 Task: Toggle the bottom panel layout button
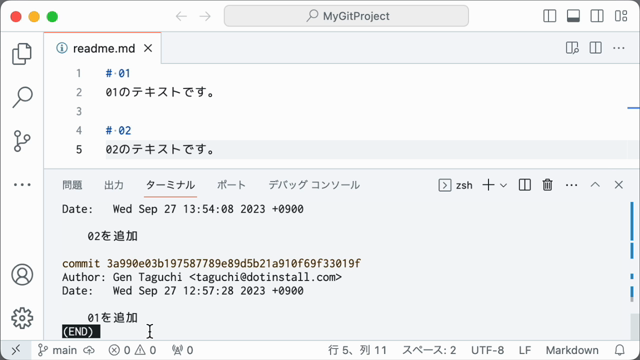coord(573,16)
